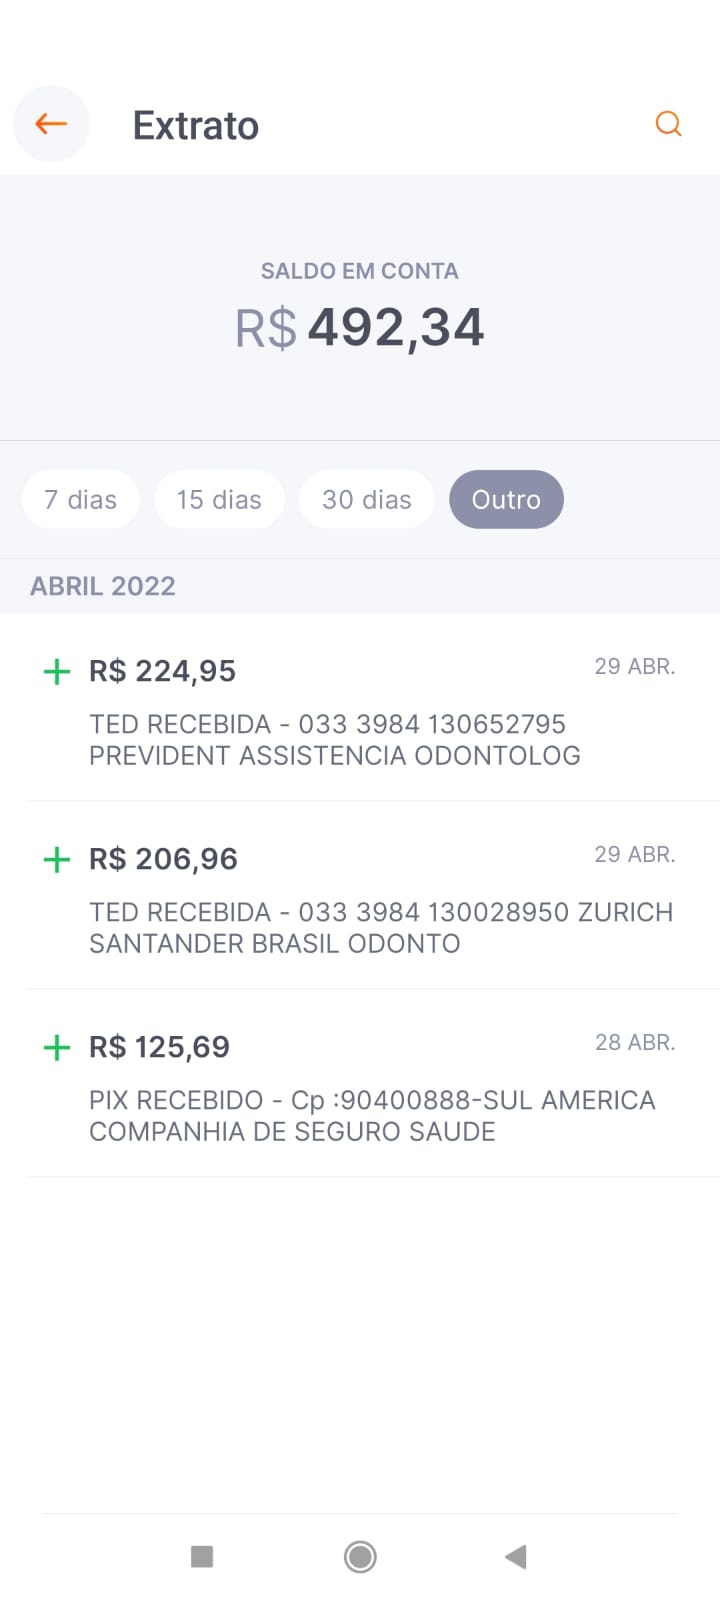This screenshot has height=1600, width=720.
Task: Tap the orange back arrow icon
Action: point(51,124)
